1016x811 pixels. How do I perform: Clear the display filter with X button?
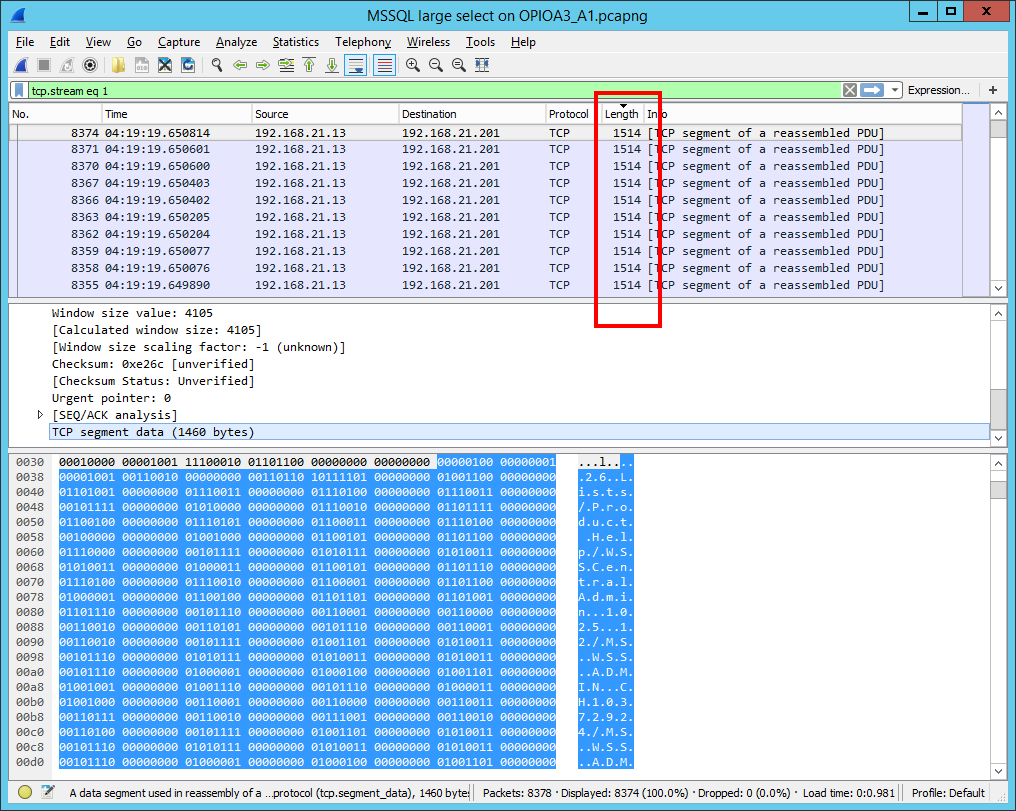(849, 90)
